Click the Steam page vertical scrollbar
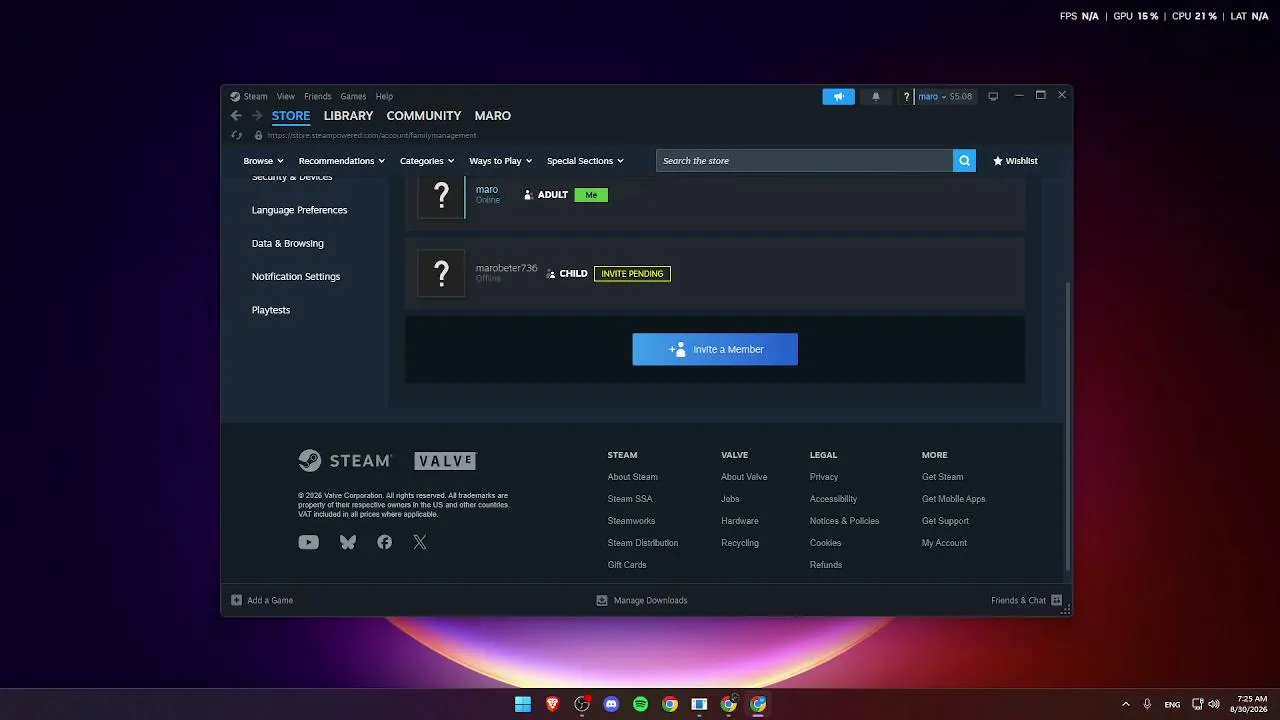 point(1068,425)
